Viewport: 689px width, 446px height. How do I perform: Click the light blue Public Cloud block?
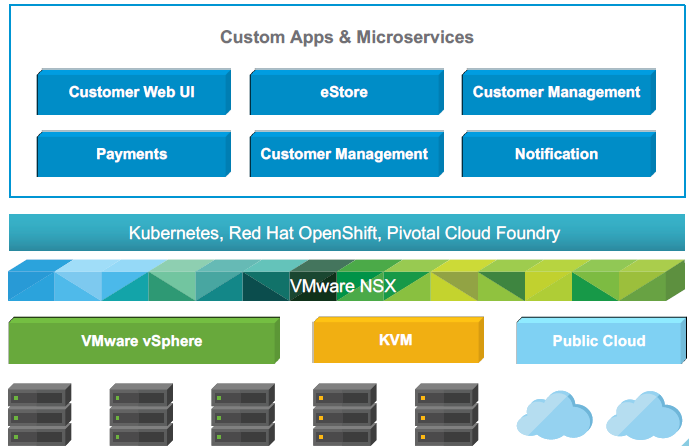coord(601,341)
